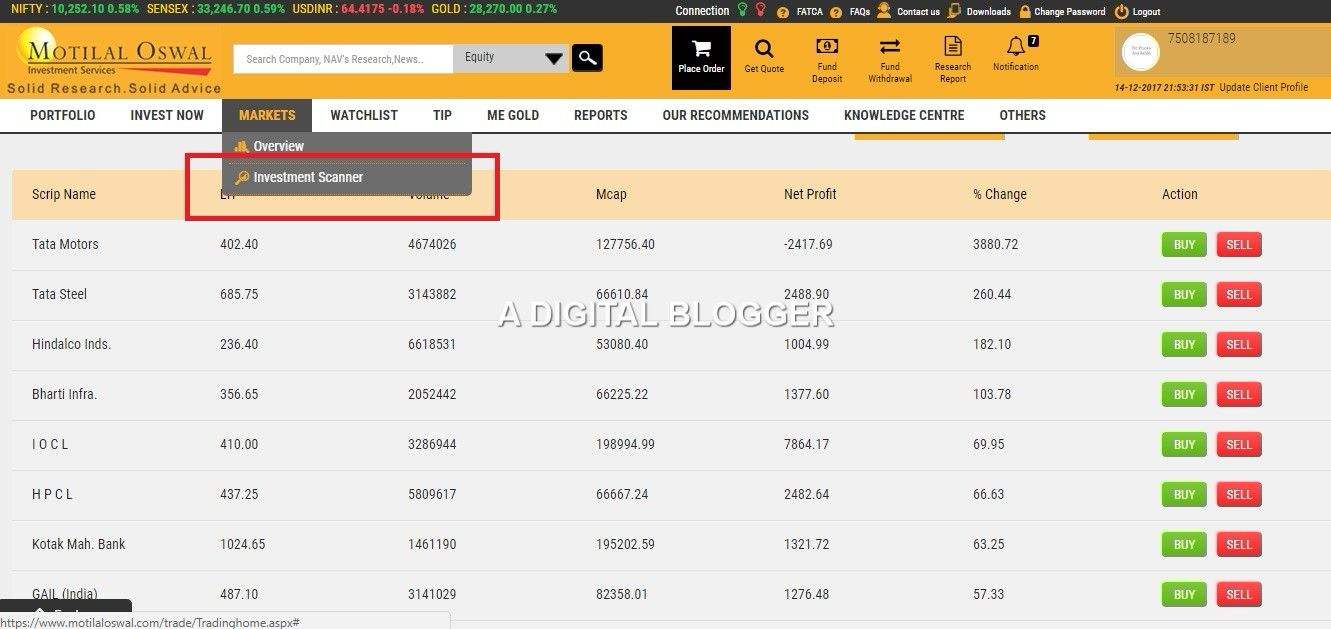Choose Overview in the Markets submenu
The height and width of the screenshot is (629, 1331).
click(x=278, y=146)
